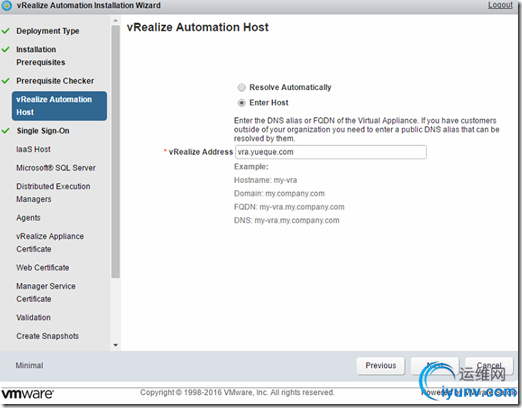
Task: Open the Installation Prerequisites step
Action: point(41,56)
